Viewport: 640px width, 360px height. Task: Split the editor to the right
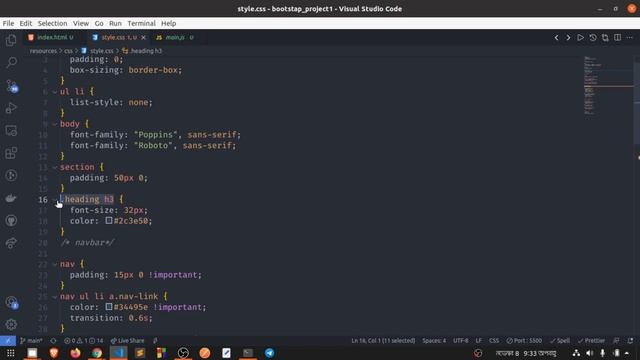tap(618, 38)
